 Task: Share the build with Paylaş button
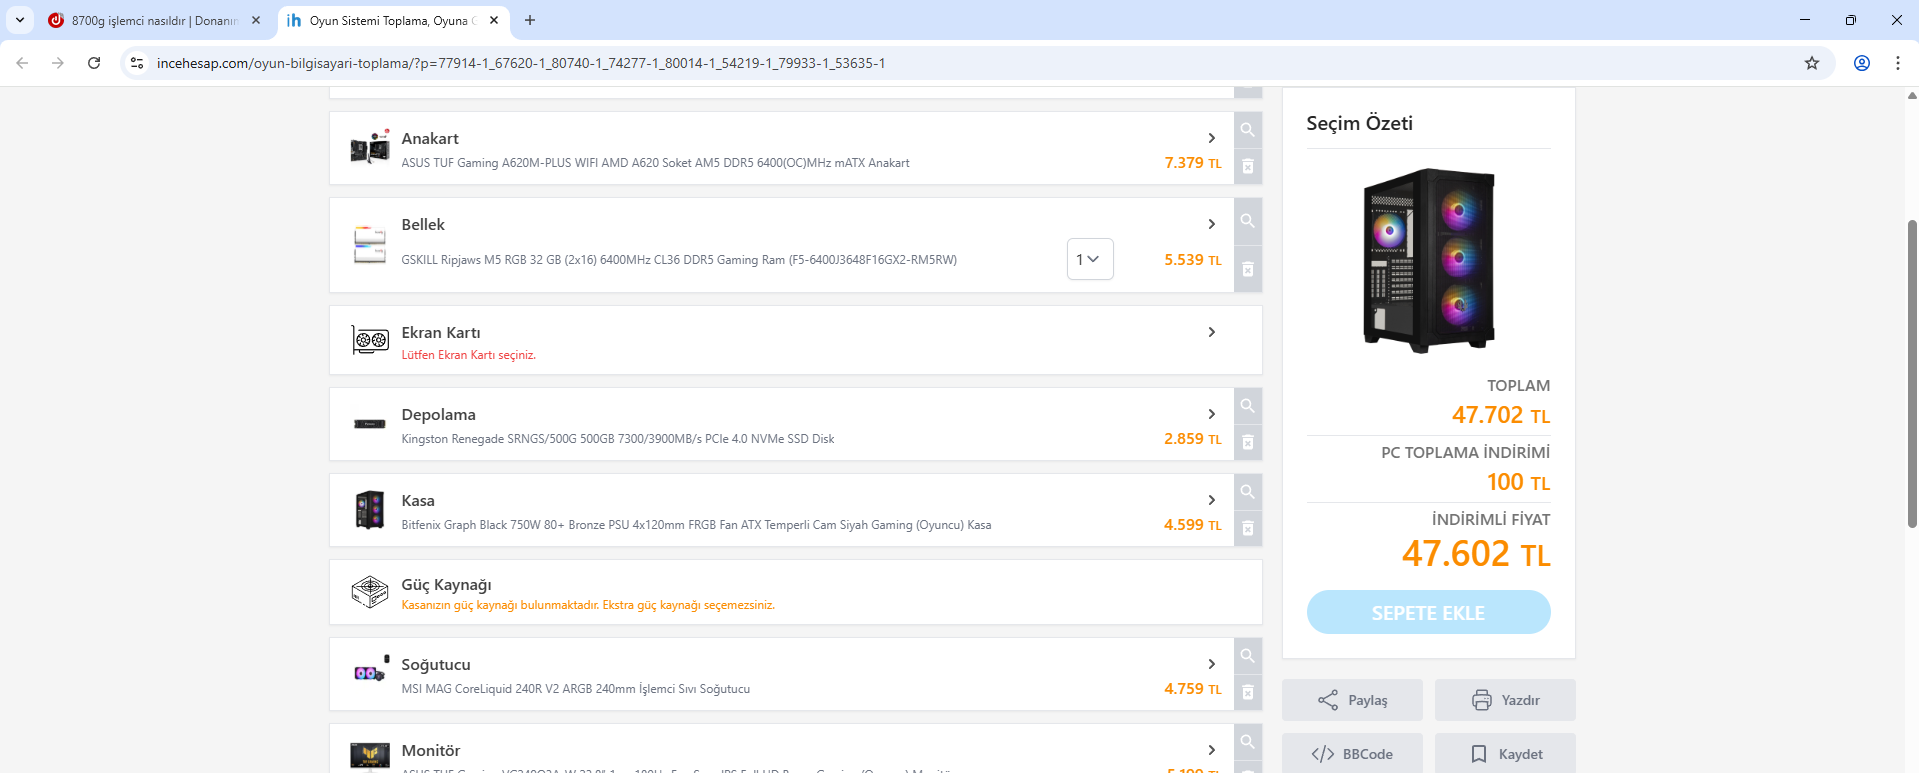click(x=1352, y=700)
